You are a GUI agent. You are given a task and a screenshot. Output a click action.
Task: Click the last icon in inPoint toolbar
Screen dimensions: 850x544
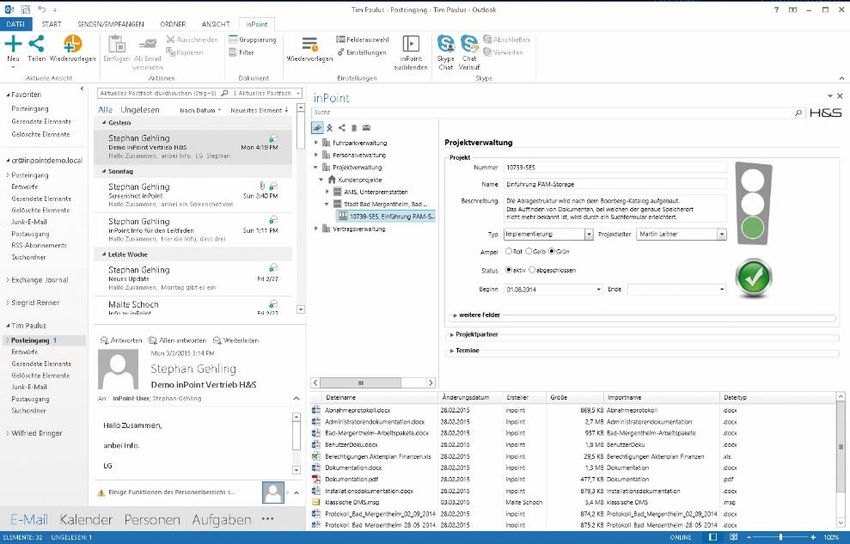pyautogui.click(x=366, y=128)
